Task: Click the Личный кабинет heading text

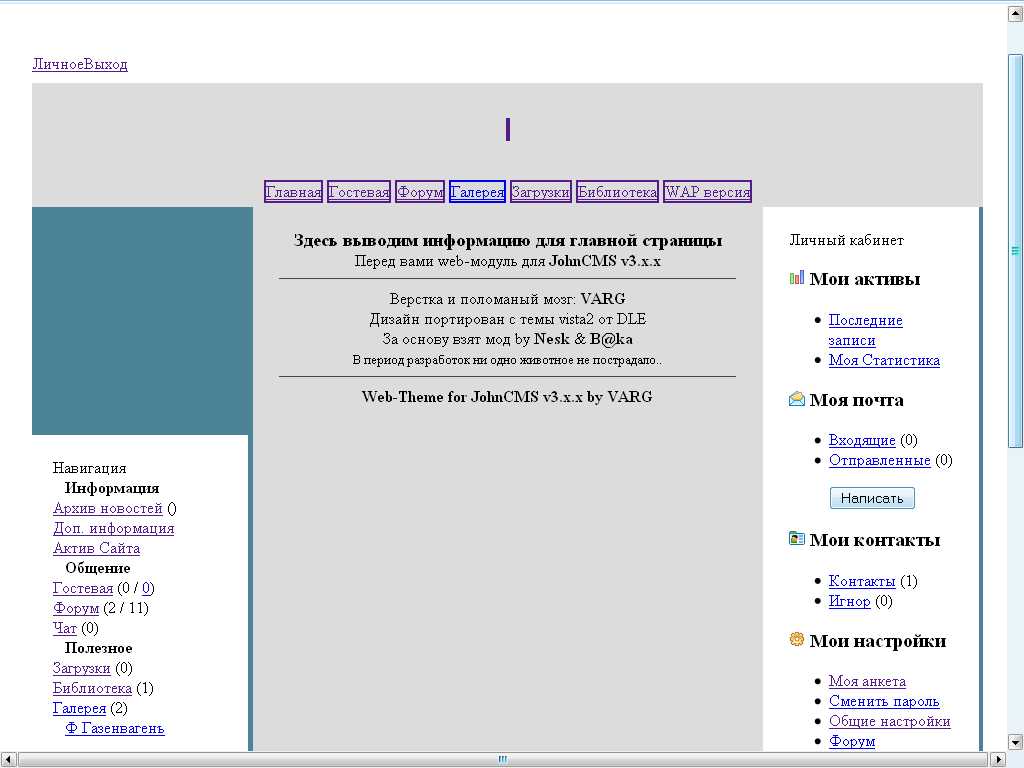Action: (x=846, y=240)
